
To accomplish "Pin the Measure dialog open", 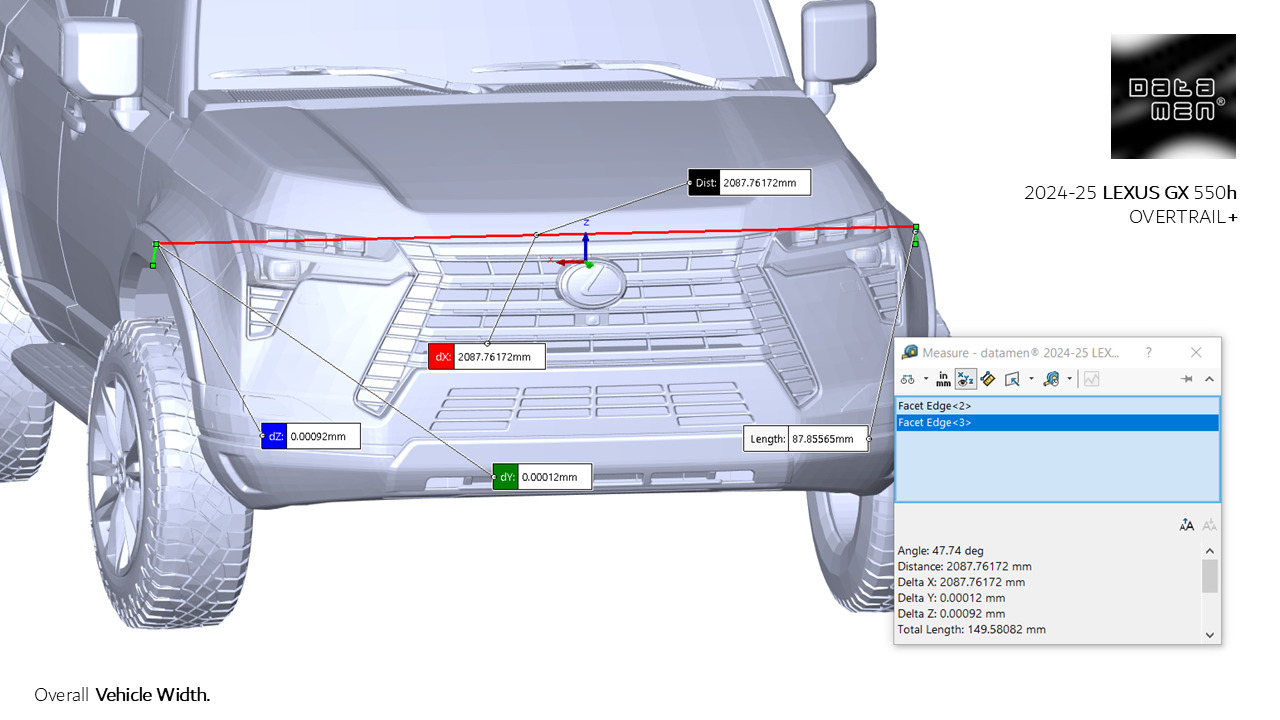I will coord(1187,379).
